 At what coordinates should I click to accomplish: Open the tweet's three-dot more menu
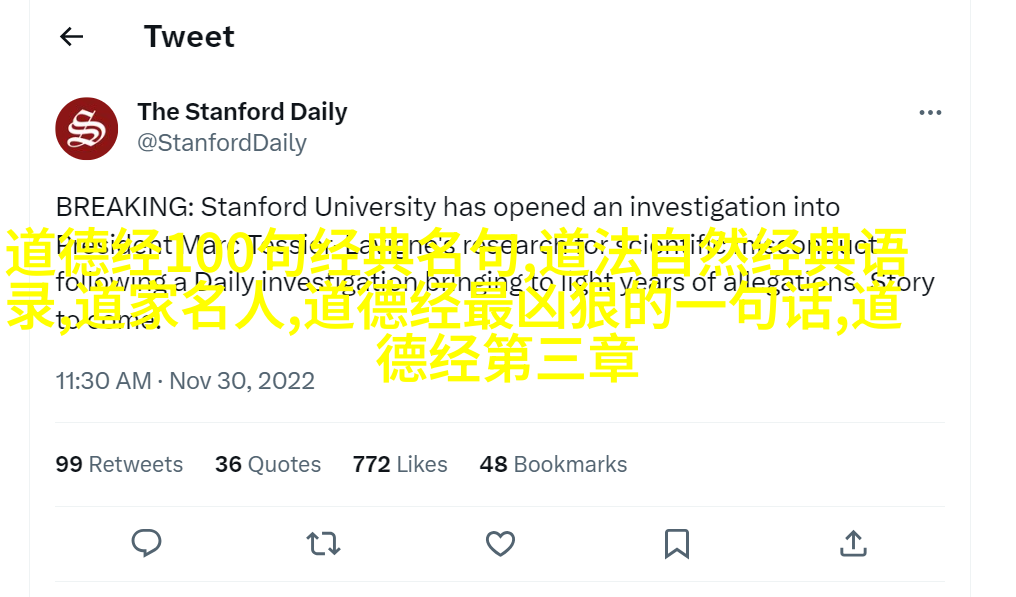point(930,113)
